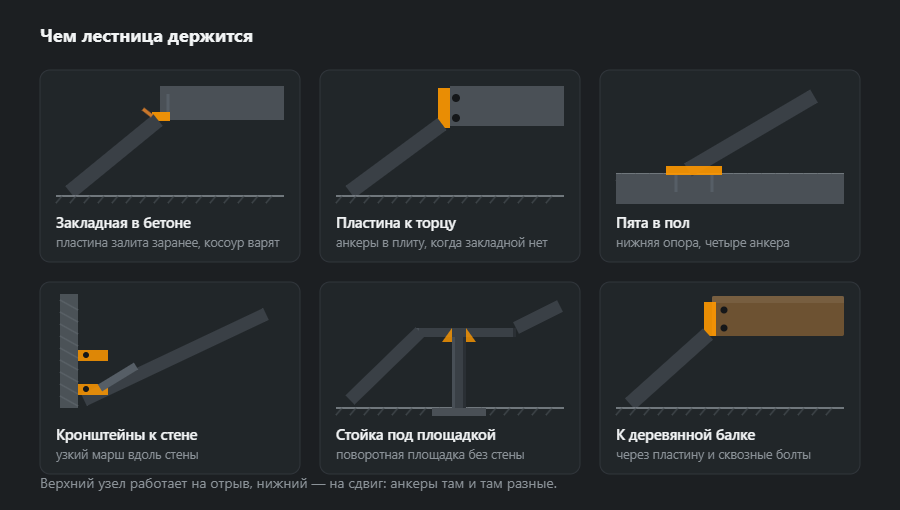
Task: Click the "Чем лестница держится" heading
Action: coord(146,36)
